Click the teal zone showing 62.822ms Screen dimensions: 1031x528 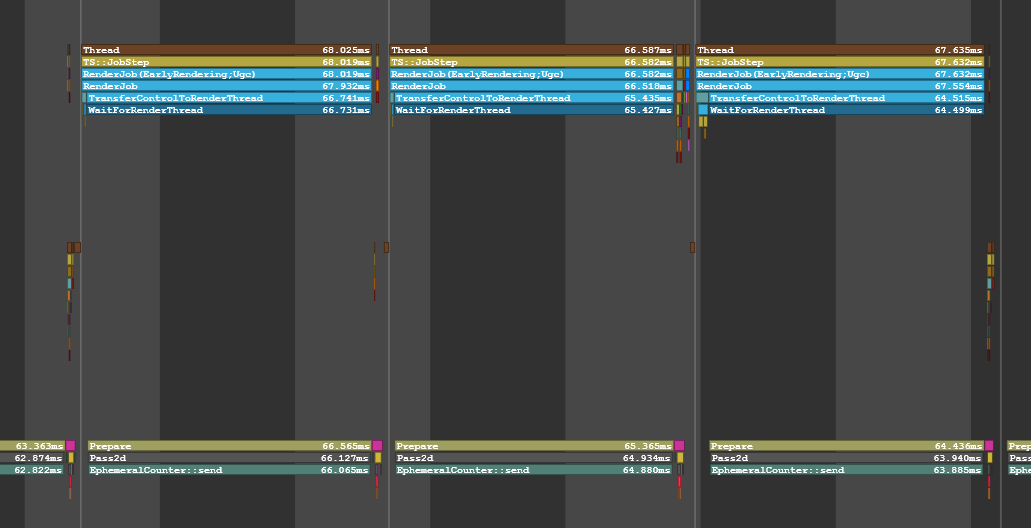[x=32, y=470]
